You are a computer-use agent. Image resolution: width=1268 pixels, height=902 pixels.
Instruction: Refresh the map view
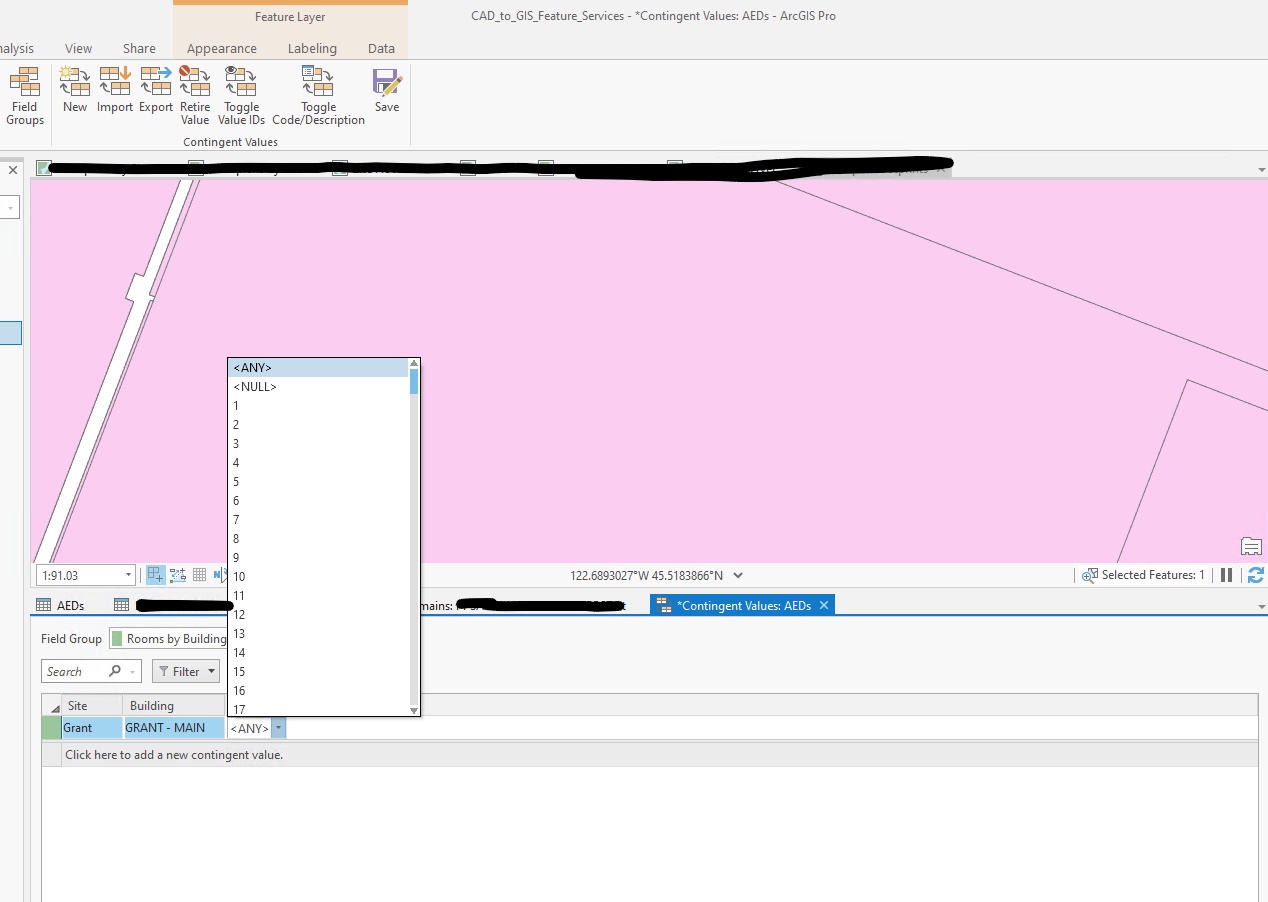pyautogui.click(x=1256, y=575)
